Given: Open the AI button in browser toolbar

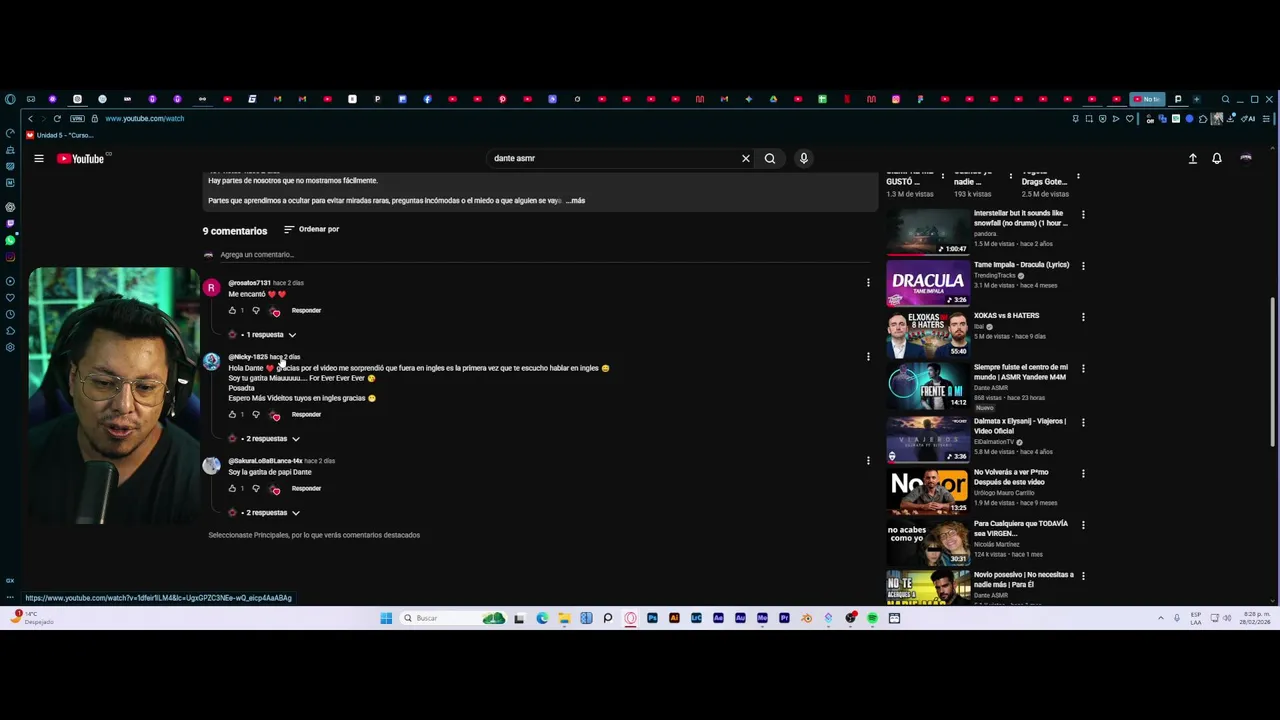Looking at the screenshot, I should pyautogui.click(x=1250, y=118).
